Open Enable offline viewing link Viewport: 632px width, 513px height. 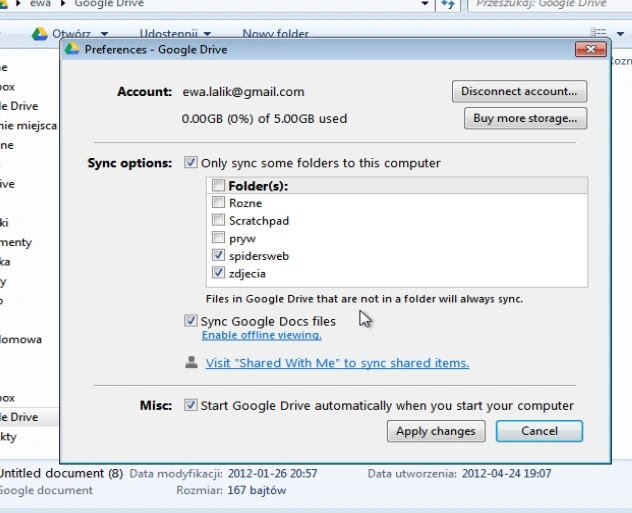point(262,335)
